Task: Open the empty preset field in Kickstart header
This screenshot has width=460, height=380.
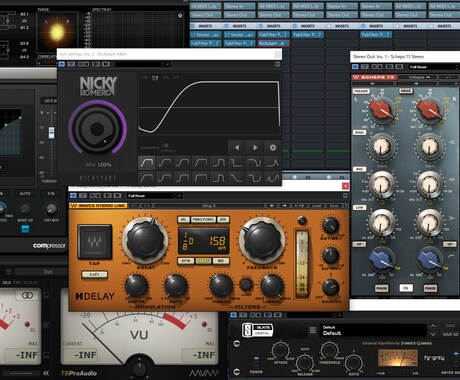Action: click(139, 64)
